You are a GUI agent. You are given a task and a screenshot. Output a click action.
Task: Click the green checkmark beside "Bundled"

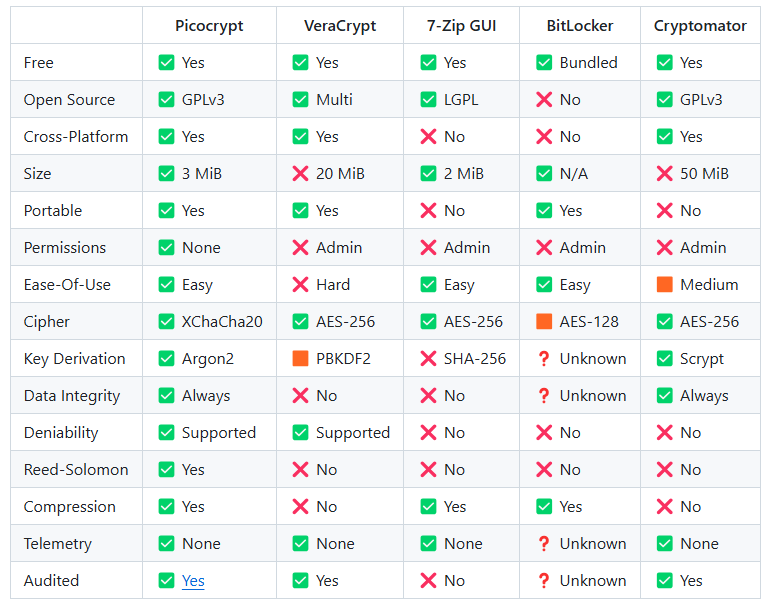pyautogui.click(x=544, y=63)
